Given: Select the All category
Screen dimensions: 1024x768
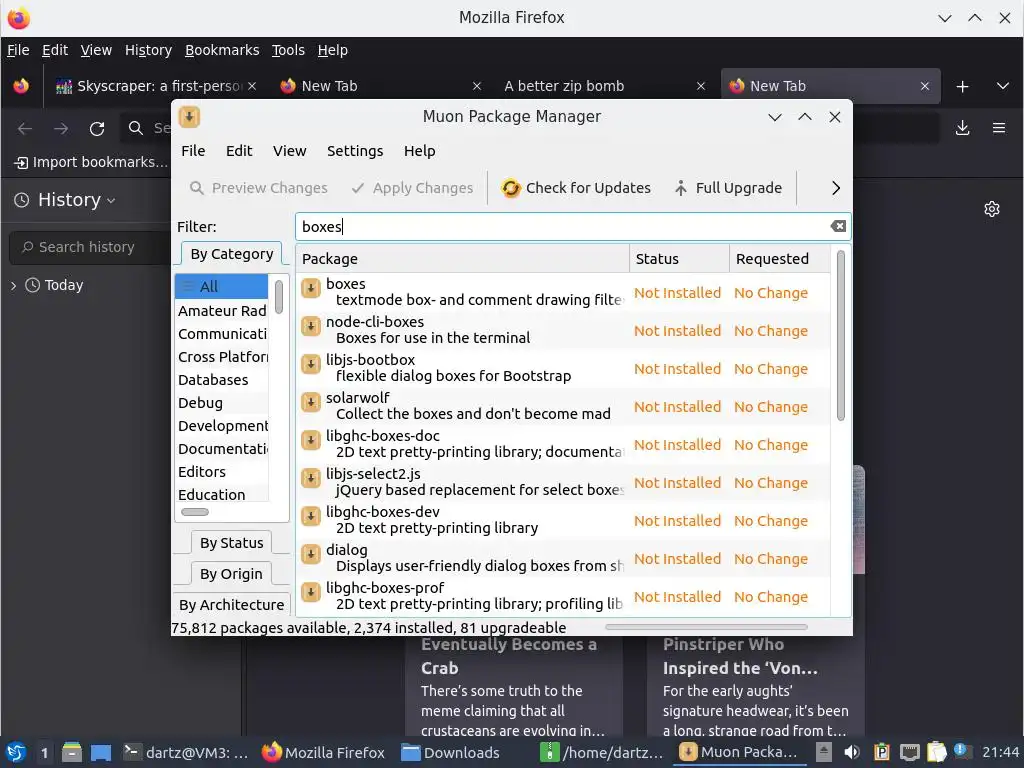Looking at the screenshot, I should pyautogui.click(x=221, y=287).
